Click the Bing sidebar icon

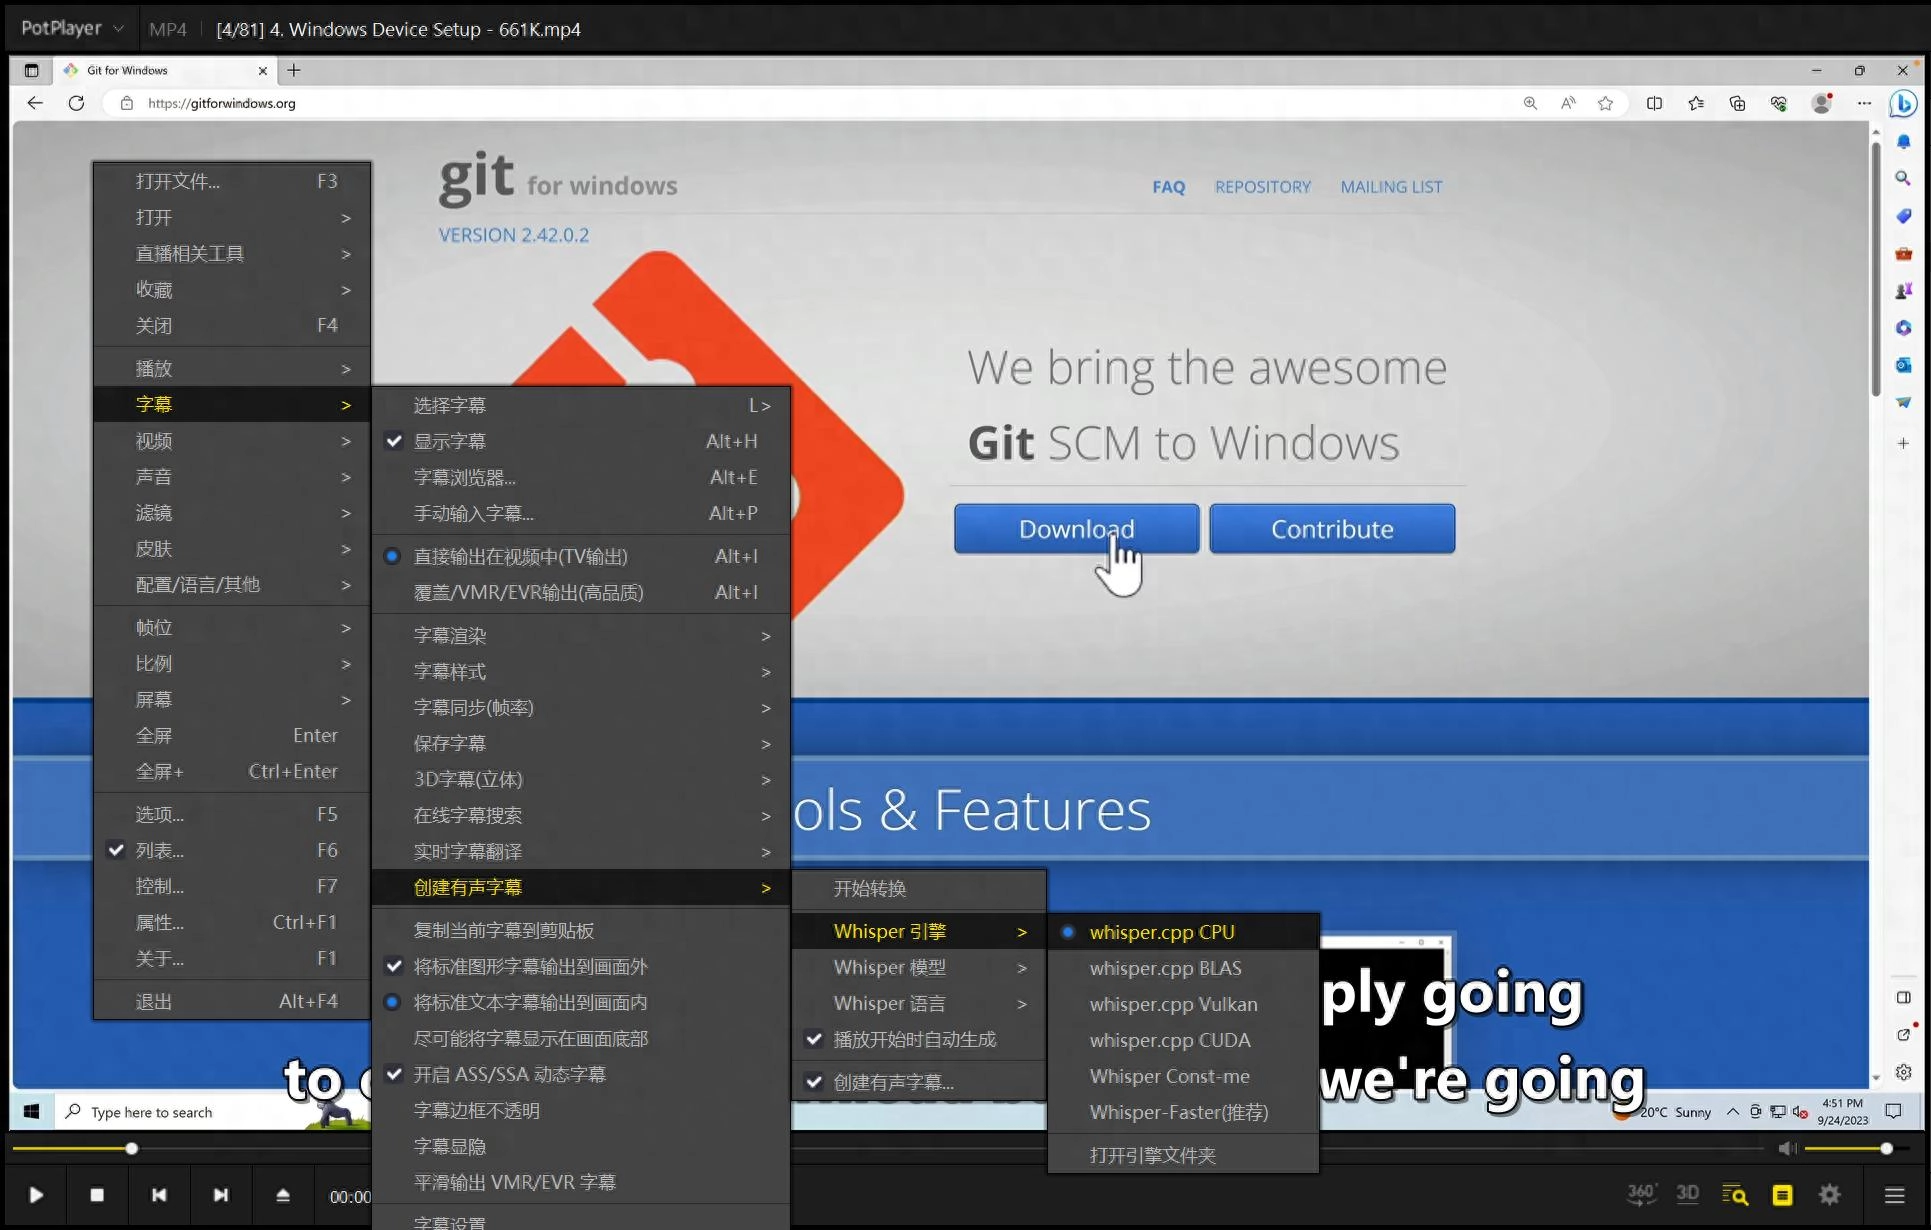(1903, 103)
